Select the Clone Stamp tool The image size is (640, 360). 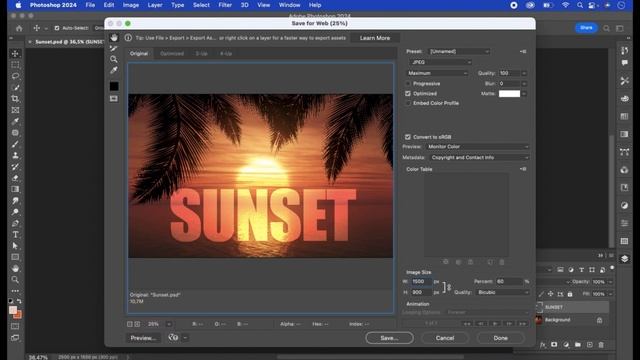coord(15,156)
